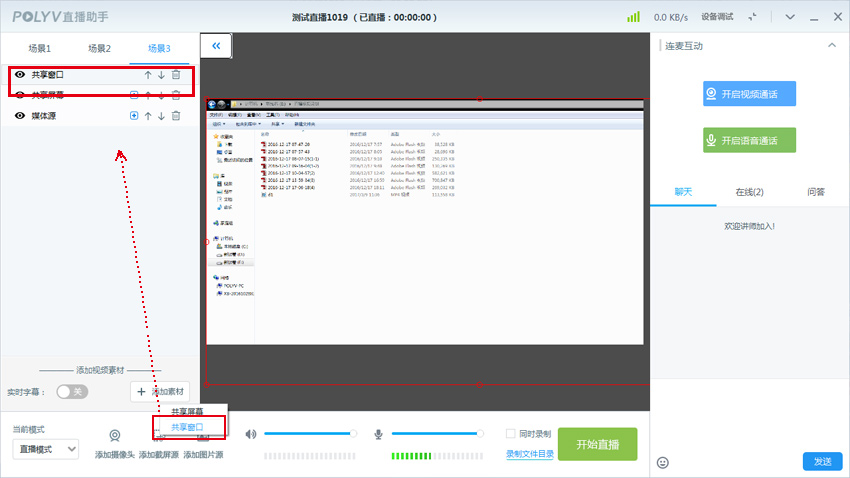Image resolution: width=850 pixels, height=478 pixels.
Task: Click the blue add icon beside 媒体源
Action: (134, 116)
